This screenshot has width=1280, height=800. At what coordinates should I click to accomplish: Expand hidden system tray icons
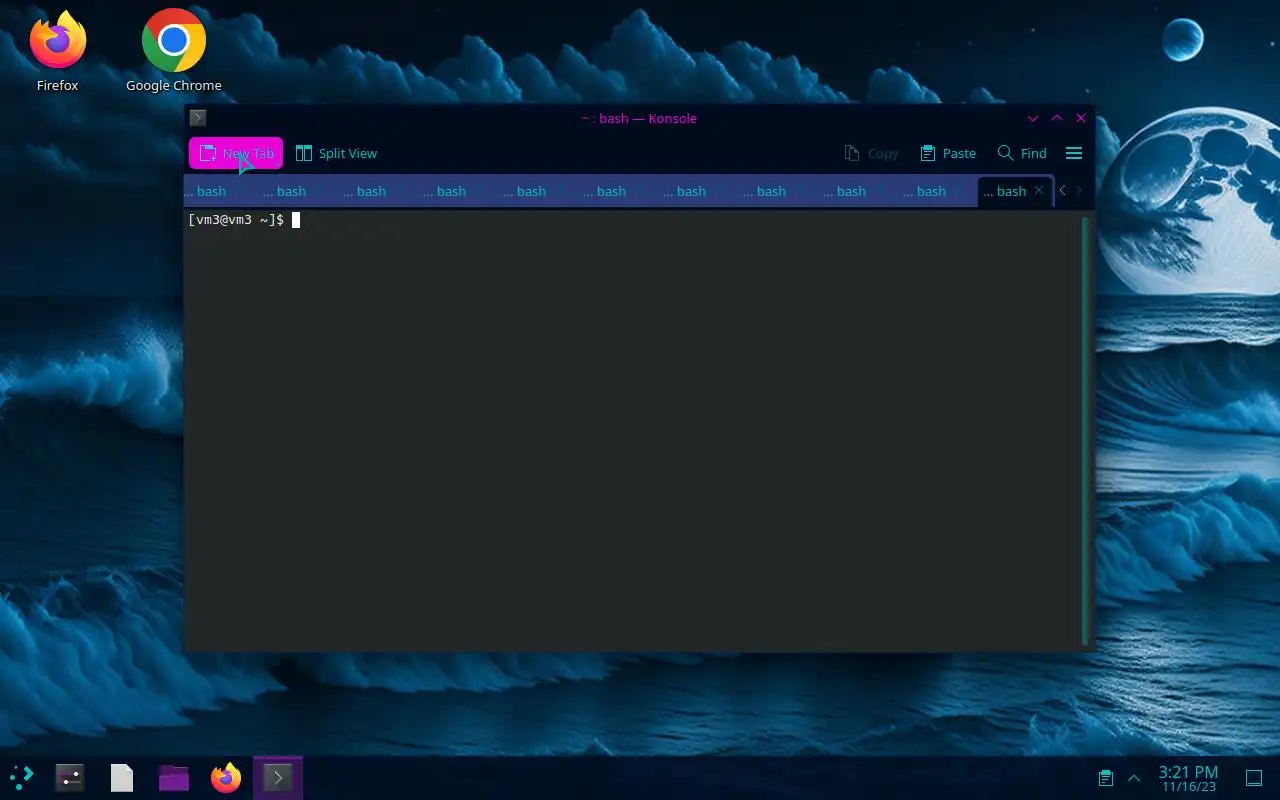coord(1134,778)
